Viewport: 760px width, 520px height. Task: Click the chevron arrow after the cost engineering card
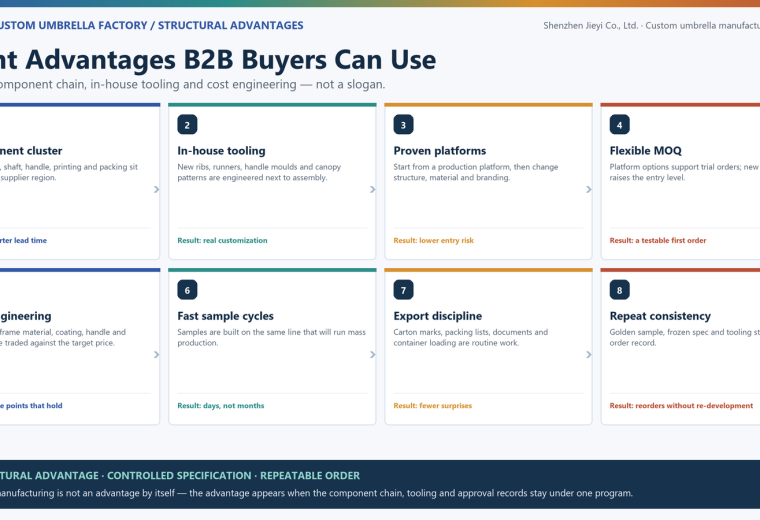156,355
